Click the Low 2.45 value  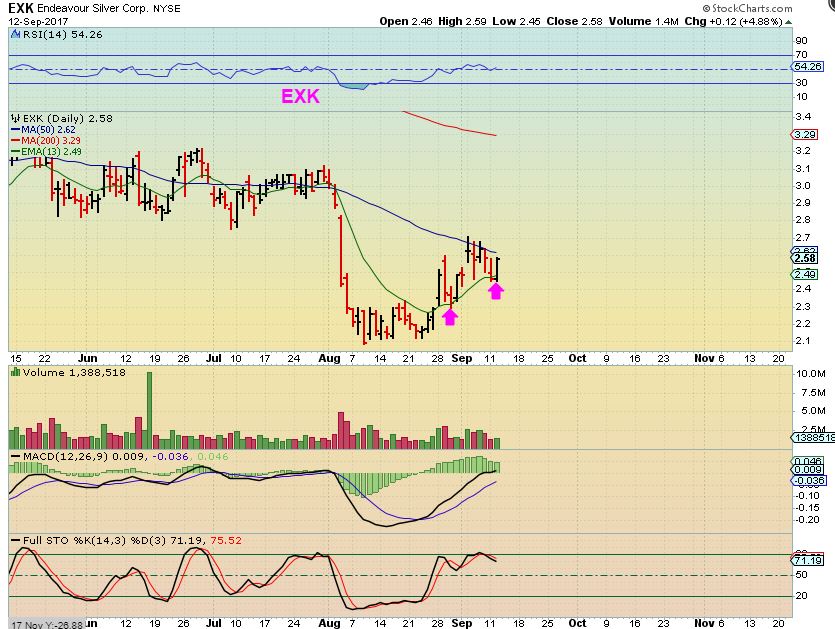[516, 21]
